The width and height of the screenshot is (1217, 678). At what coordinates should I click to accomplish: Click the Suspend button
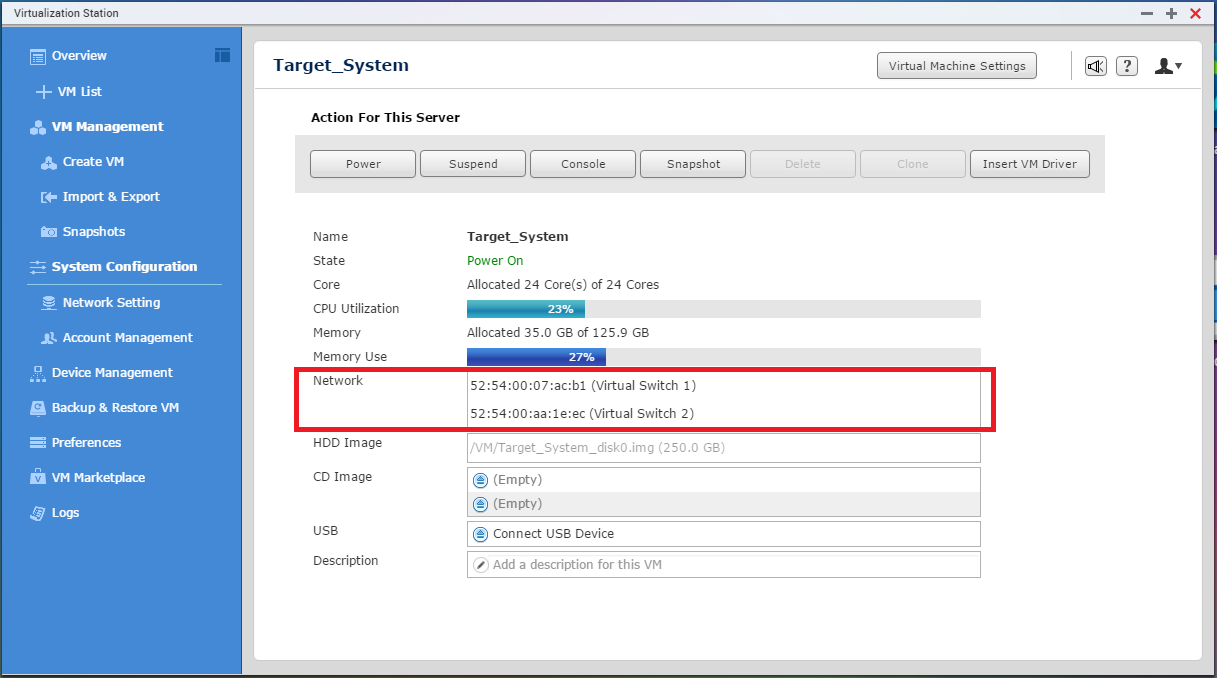(x=473, y=164)
